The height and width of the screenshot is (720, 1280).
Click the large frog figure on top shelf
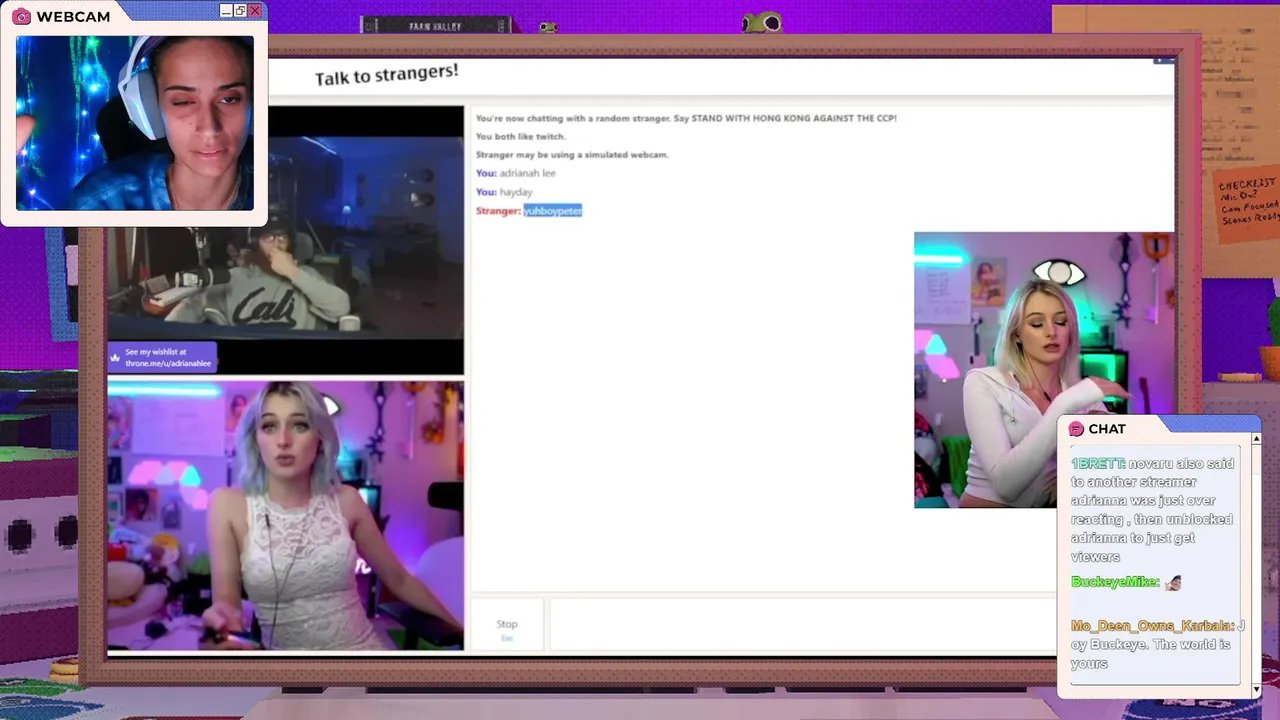point(762,22)
